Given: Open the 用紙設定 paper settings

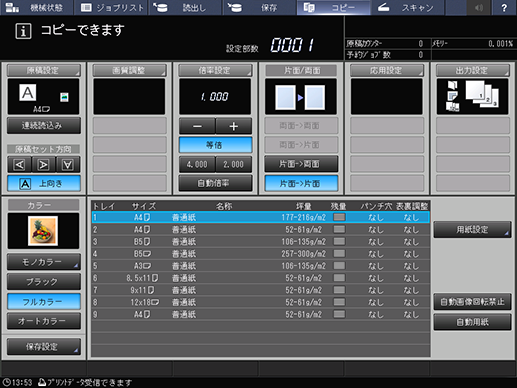Looking at the screenshot, I should tap(472, 230).
